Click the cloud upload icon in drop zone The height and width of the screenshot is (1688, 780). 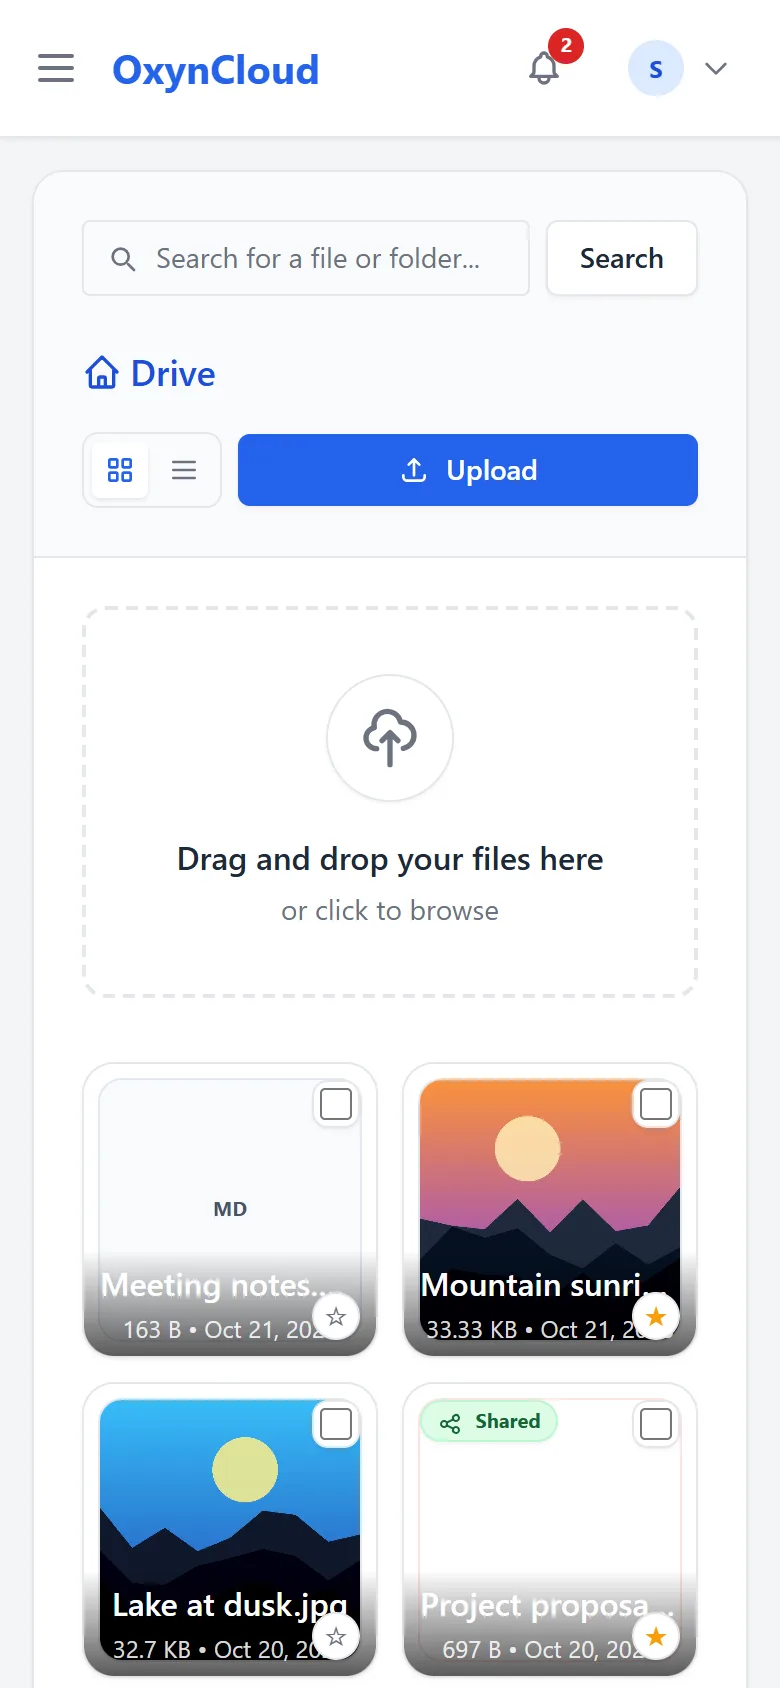click(390, 738)
